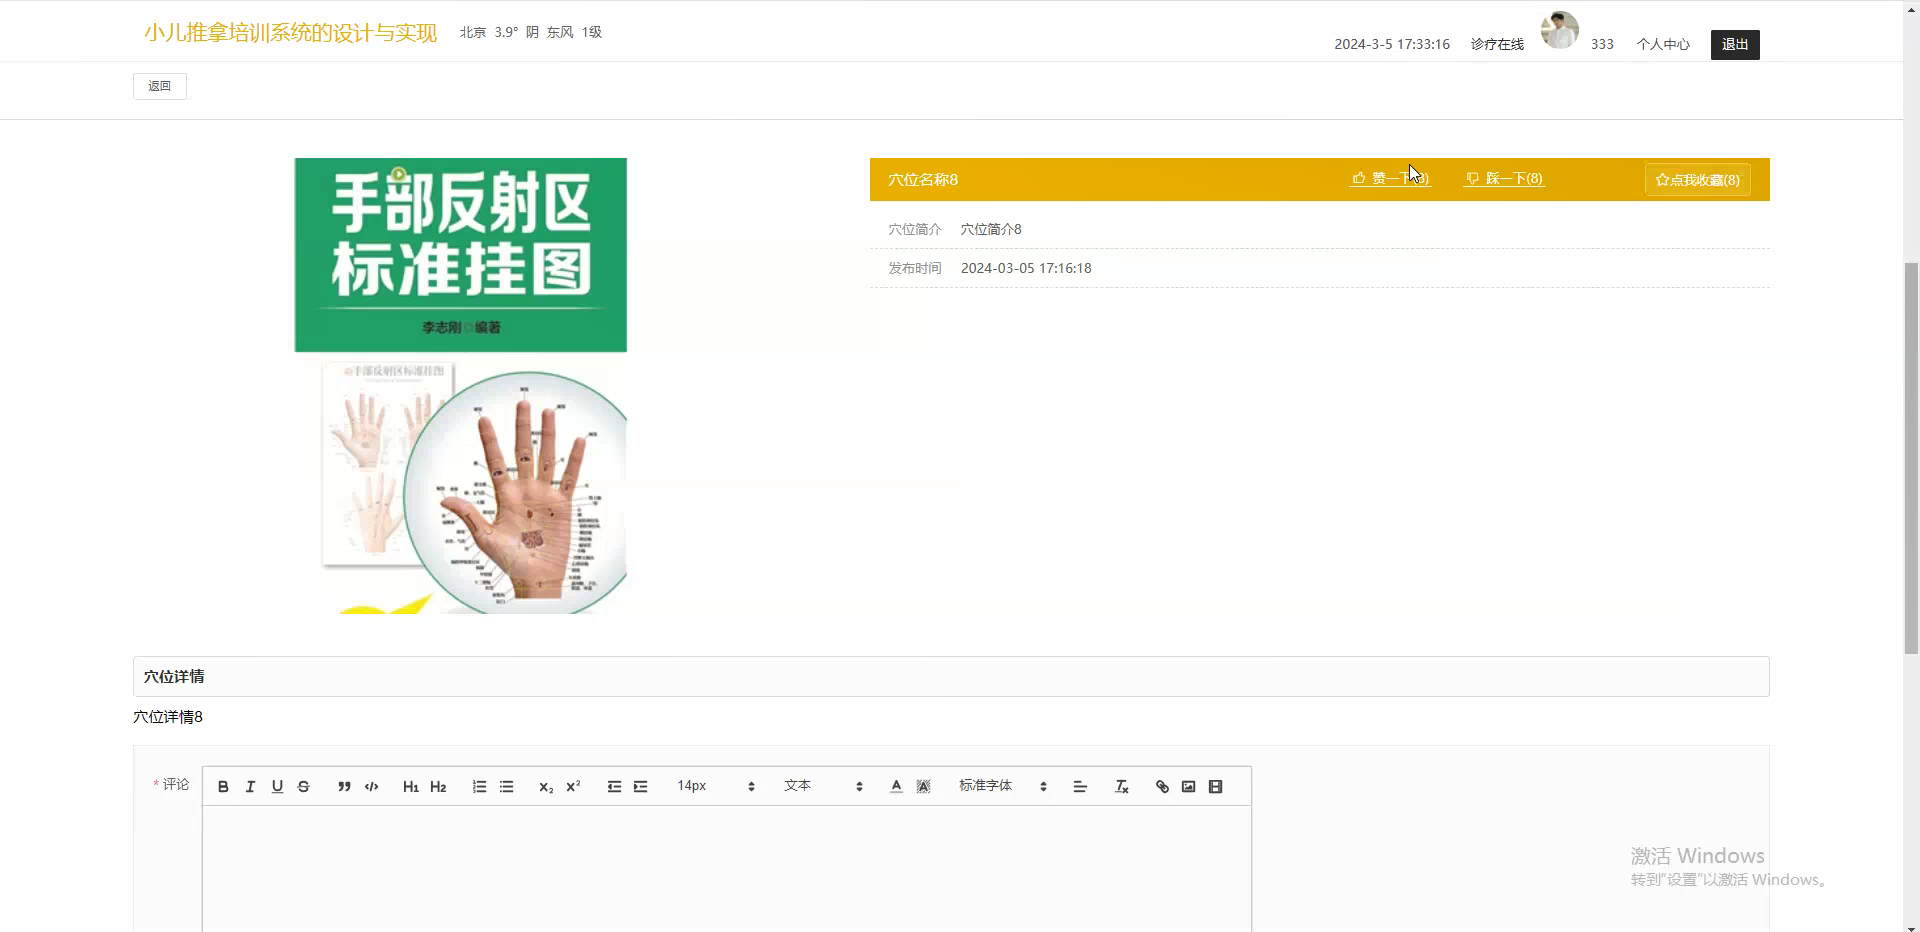This screenshot has width=1920, height=932.
Task: Insert an image into the comment editor
Action: pos(1188,786)
